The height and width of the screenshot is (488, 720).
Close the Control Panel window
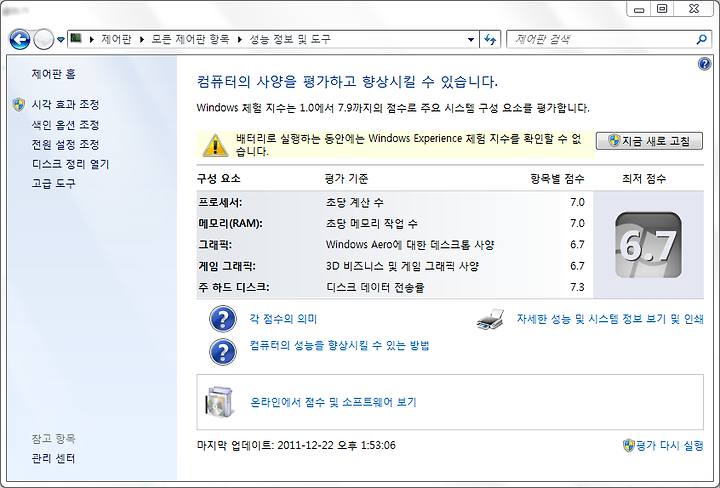click(694, 9)
